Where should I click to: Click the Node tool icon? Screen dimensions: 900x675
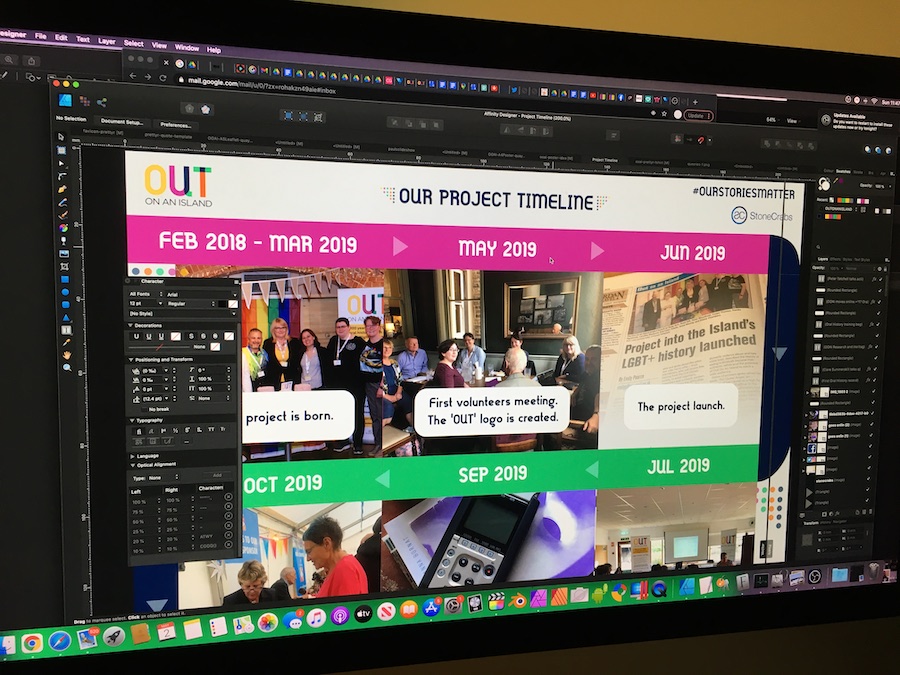point(61,163)
